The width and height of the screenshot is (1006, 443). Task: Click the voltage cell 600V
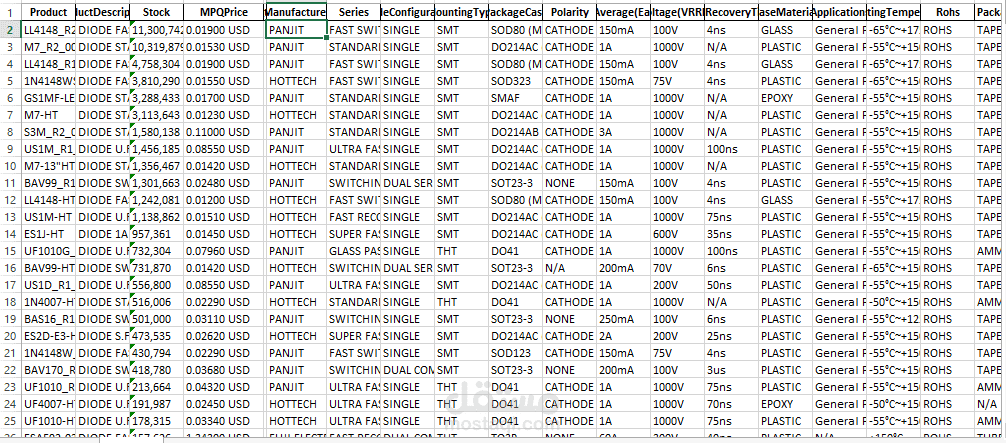click(677, 234)
